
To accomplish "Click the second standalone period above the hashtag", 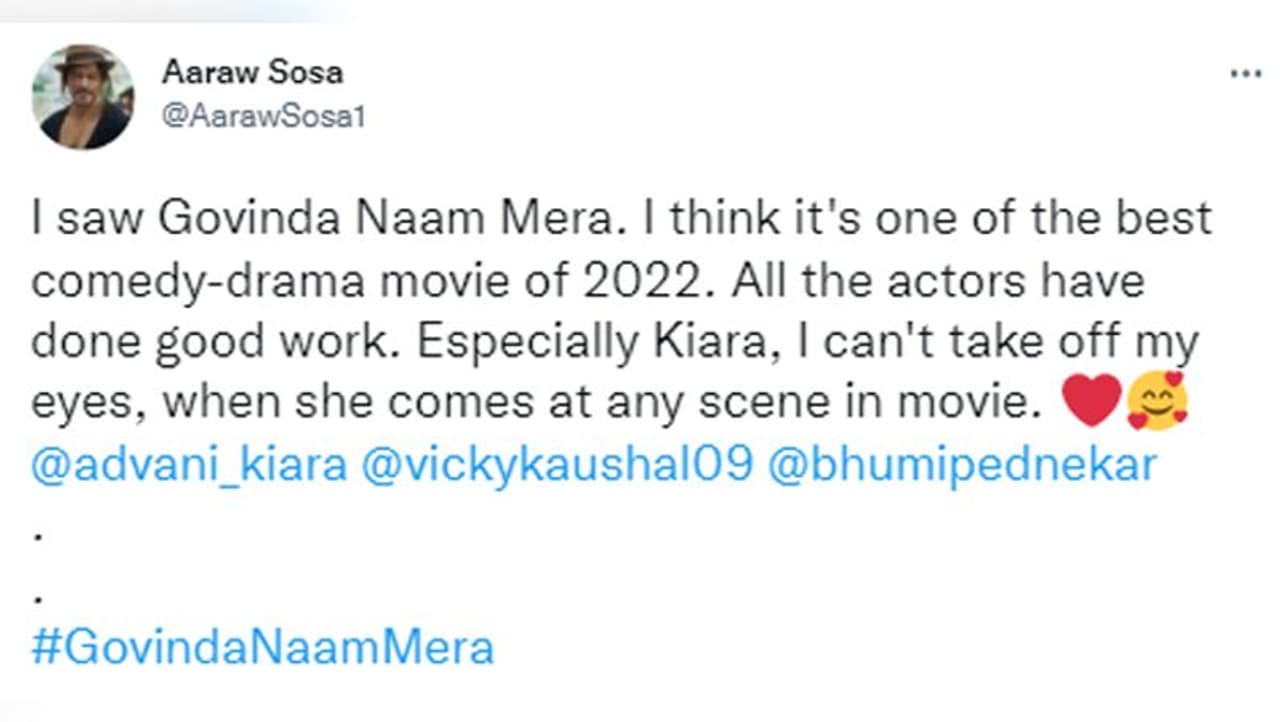I will coord(37,598).
